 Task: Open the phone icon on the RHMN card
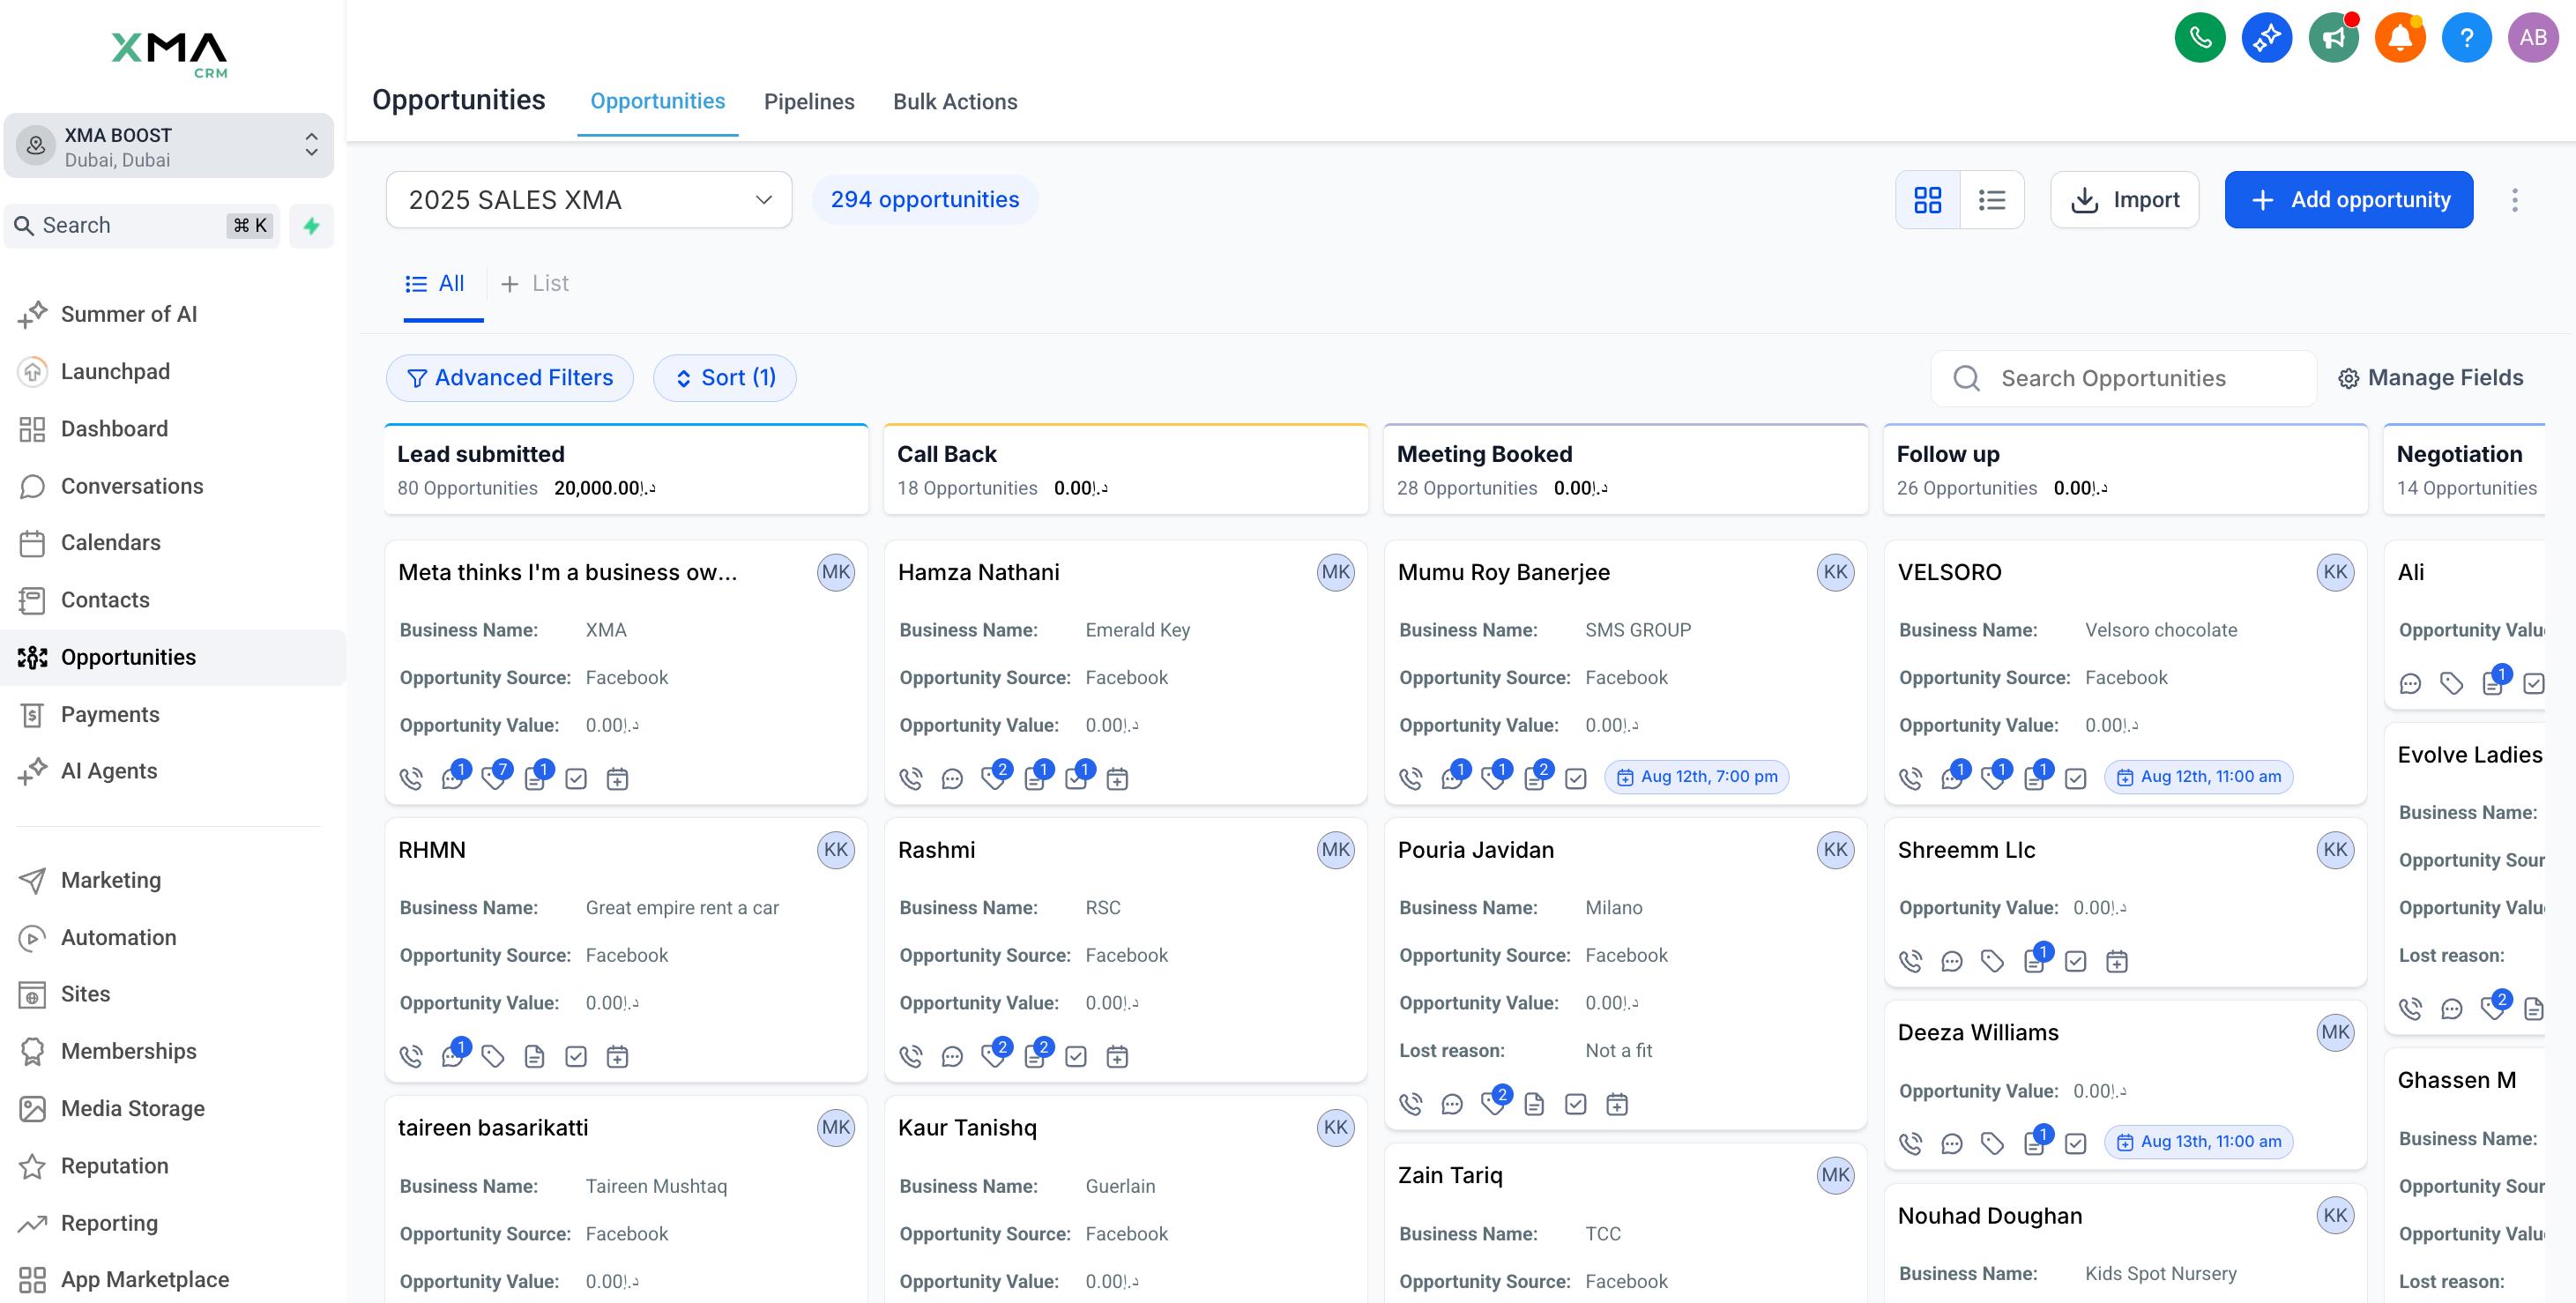(411, 1055)
